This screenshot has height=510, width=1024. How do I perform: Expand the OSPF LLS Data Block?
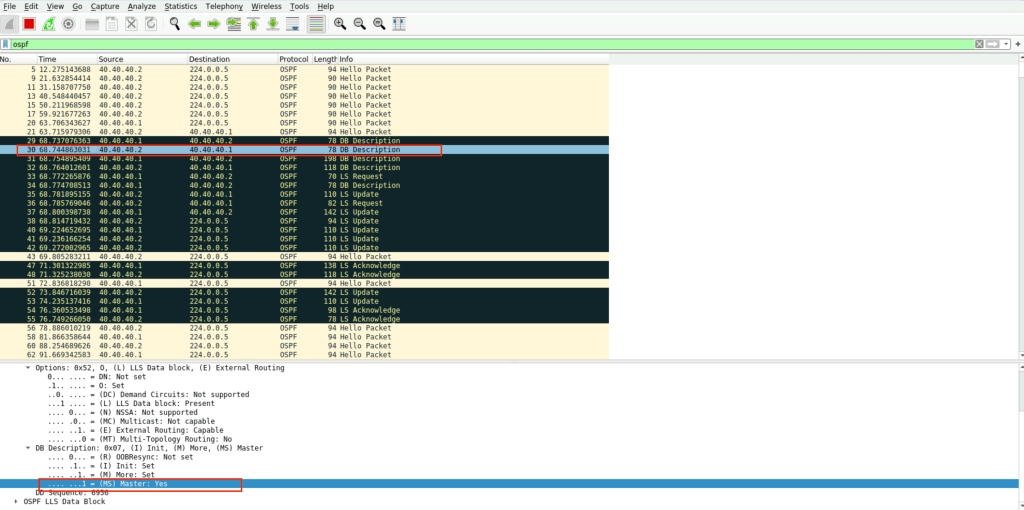[x=15, y=501]
